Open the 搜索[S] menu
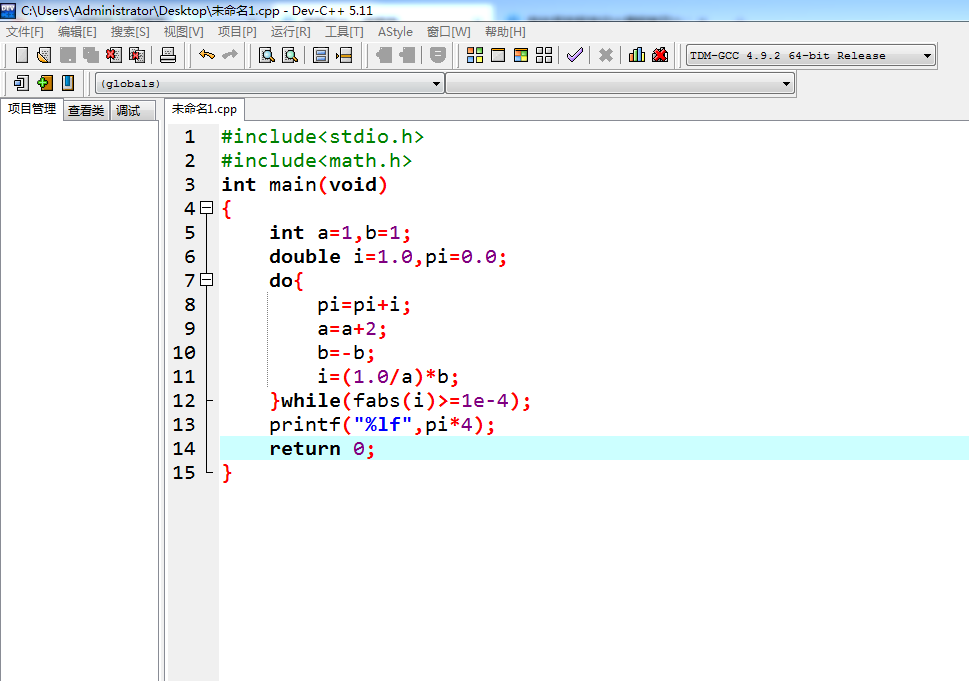The width and height of the screenshot is (969, 681). pyautogui.click(x=130, y=32)
